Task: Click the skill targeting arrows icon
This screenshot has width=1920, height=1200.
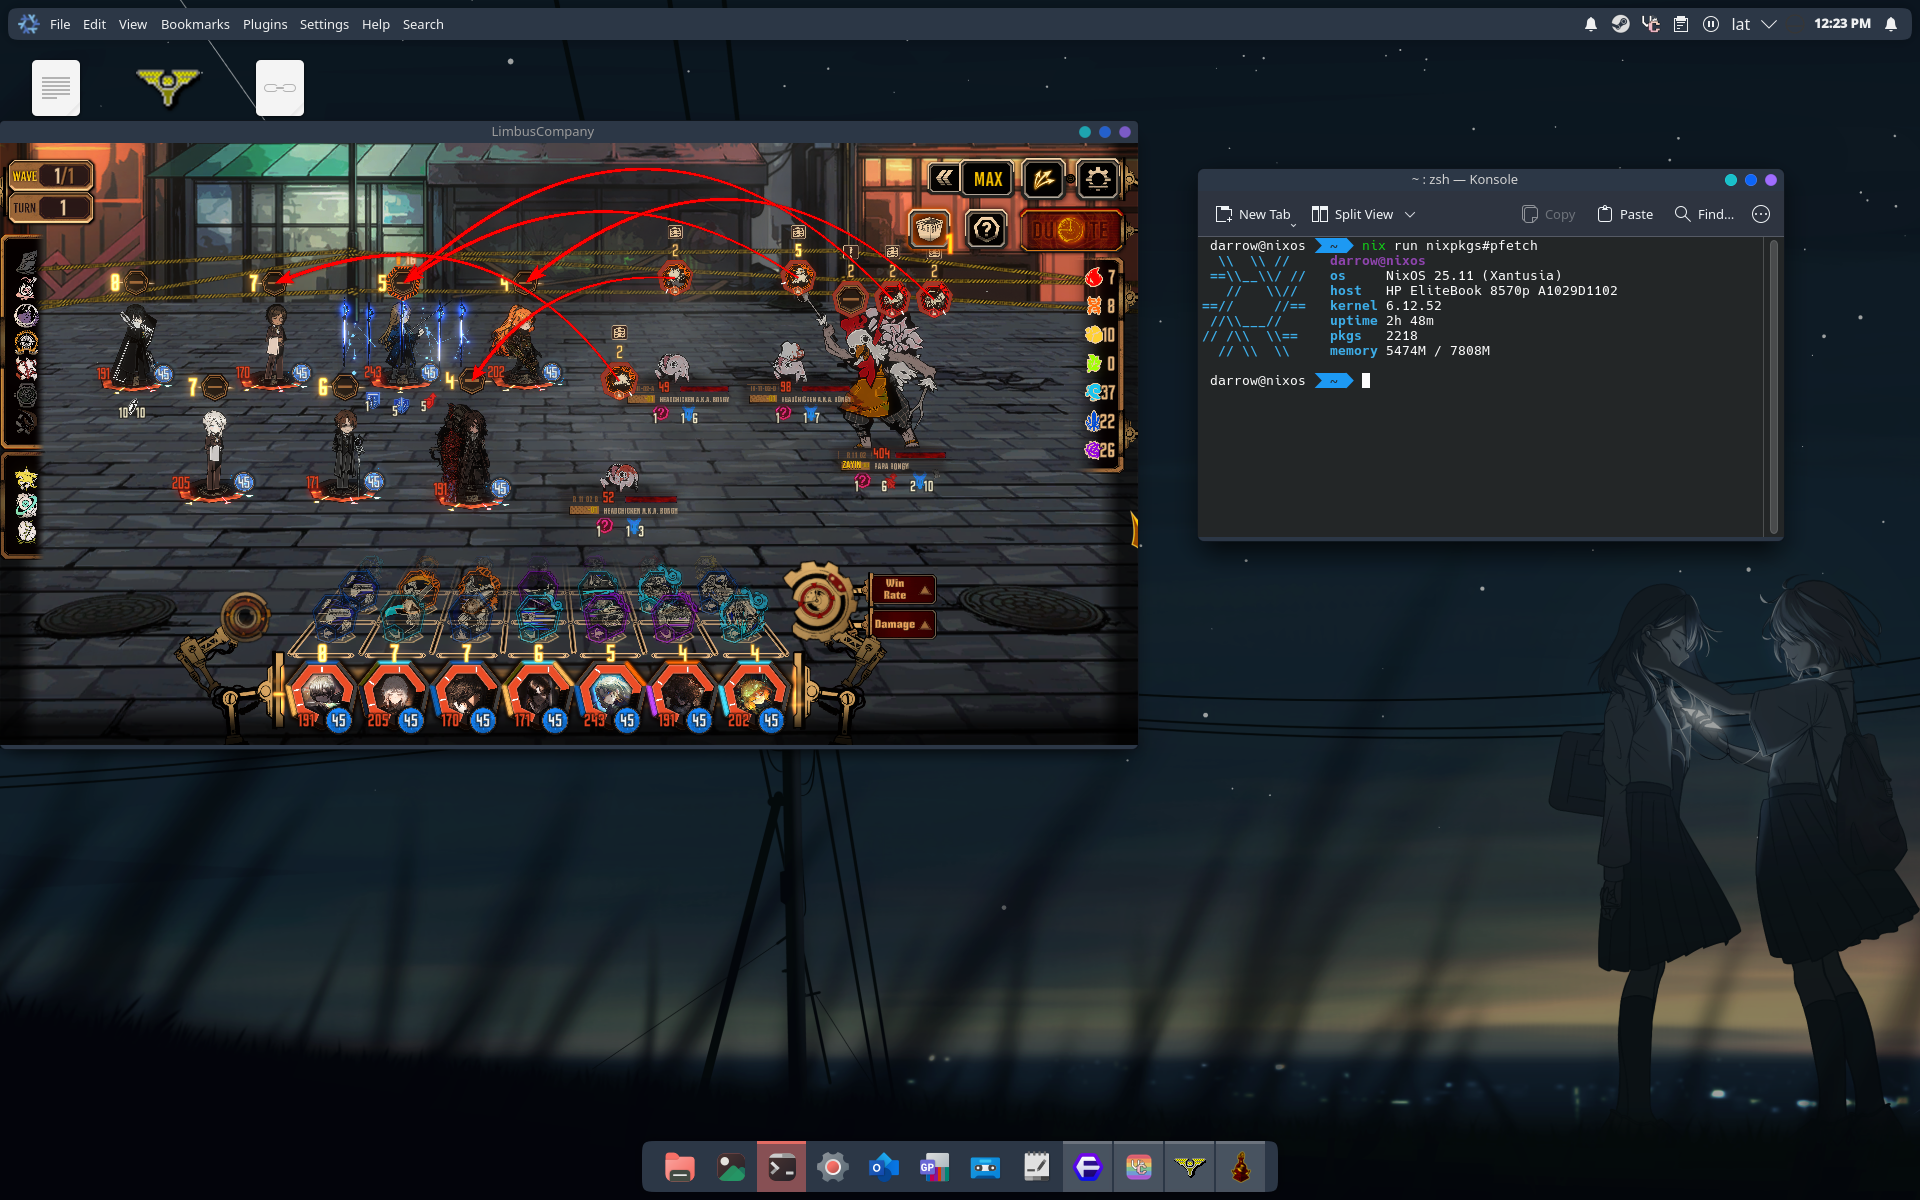Action: point(1042,180)
